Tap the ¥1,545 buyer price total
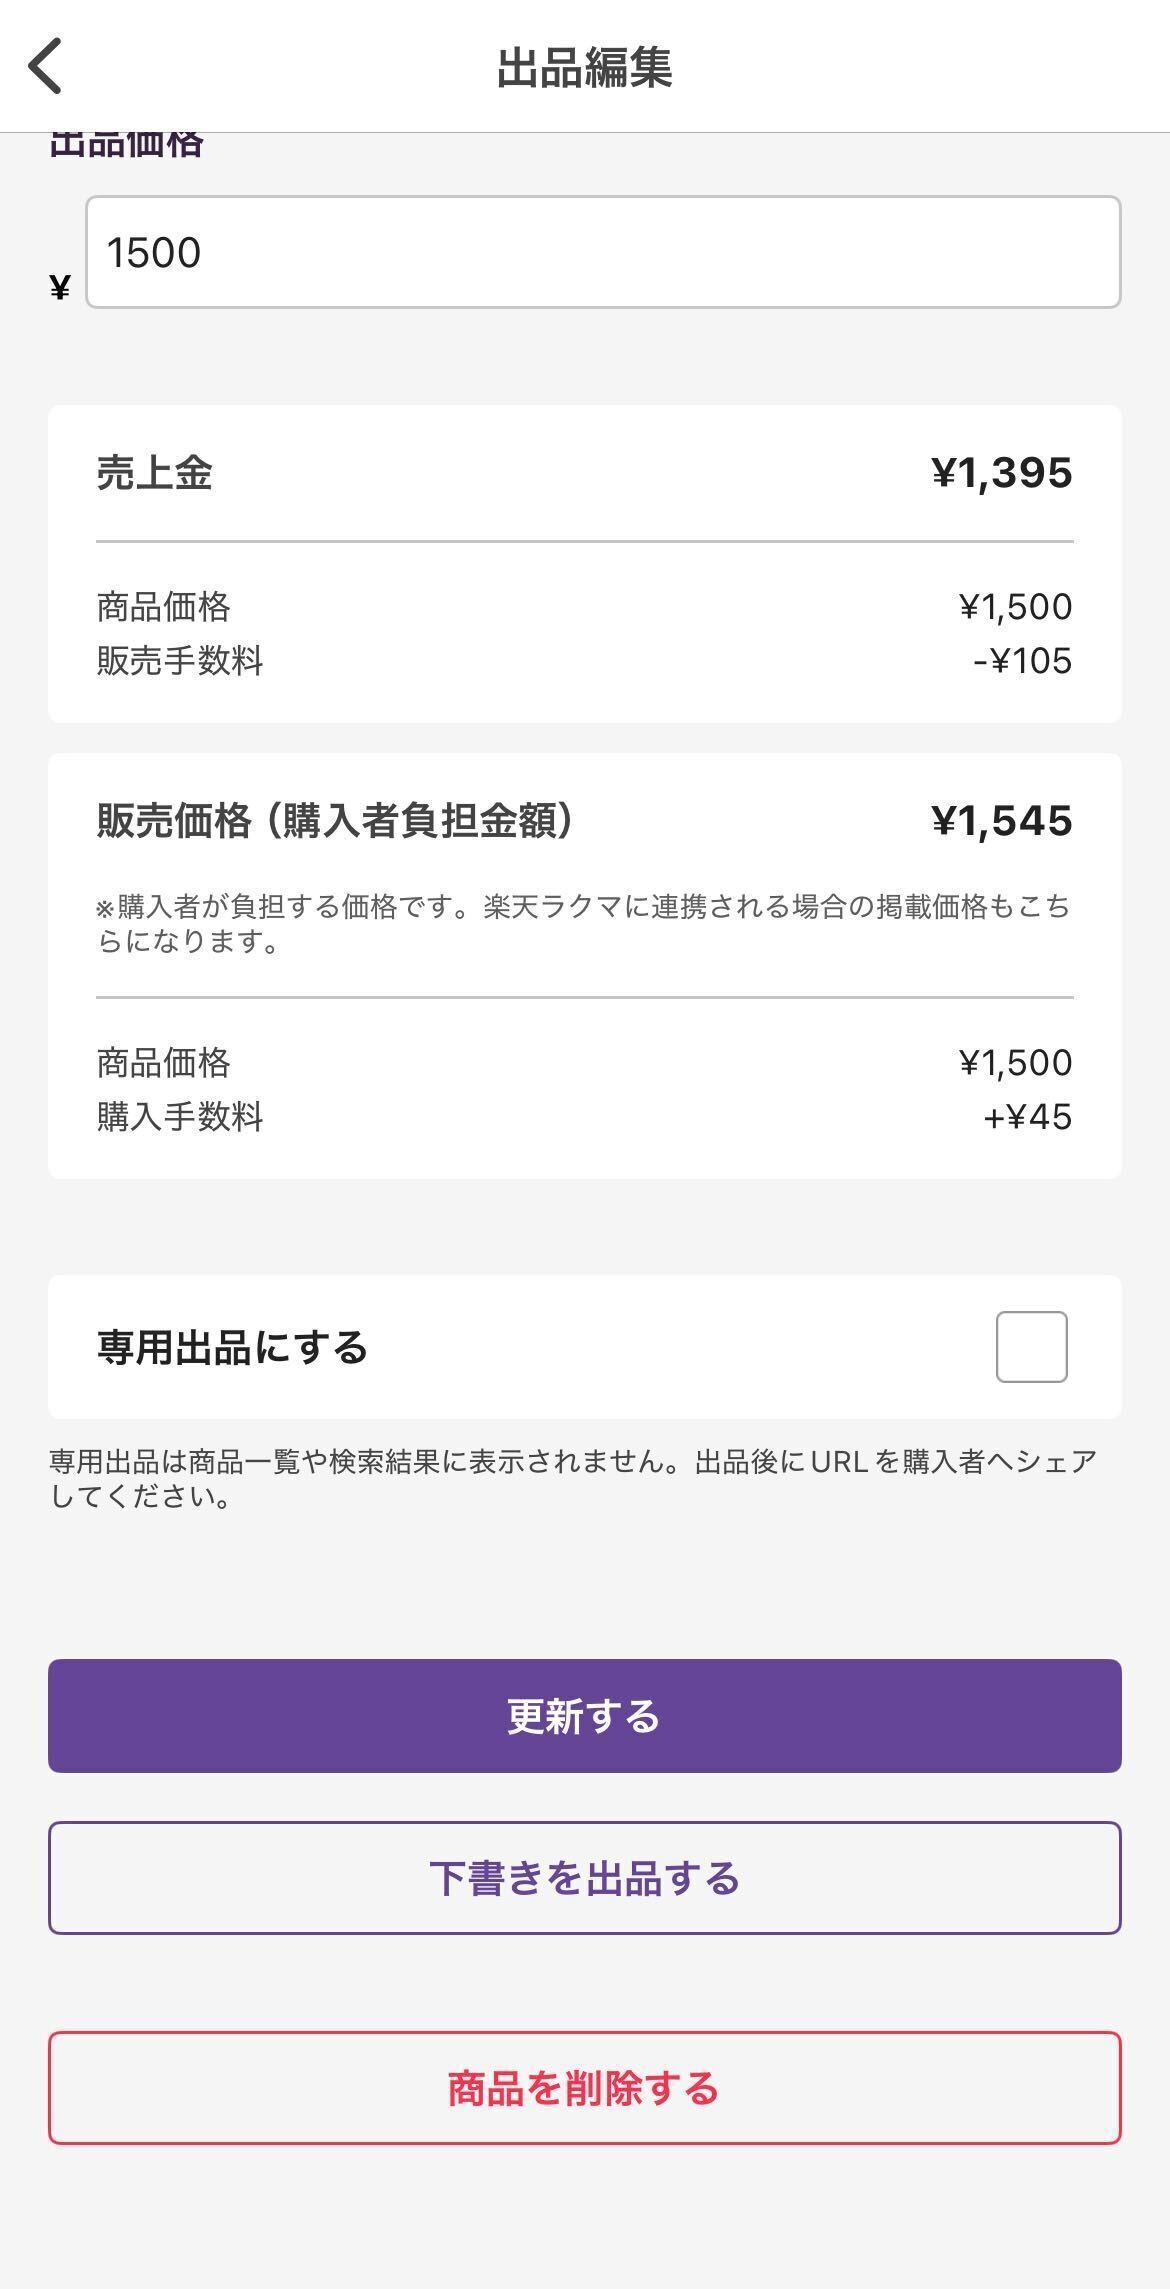 [1001, 821]
